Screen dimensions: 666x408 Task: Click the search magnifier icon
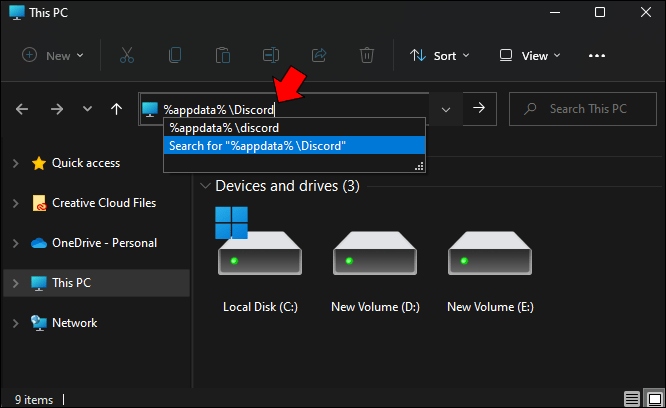tap(530, 109)
